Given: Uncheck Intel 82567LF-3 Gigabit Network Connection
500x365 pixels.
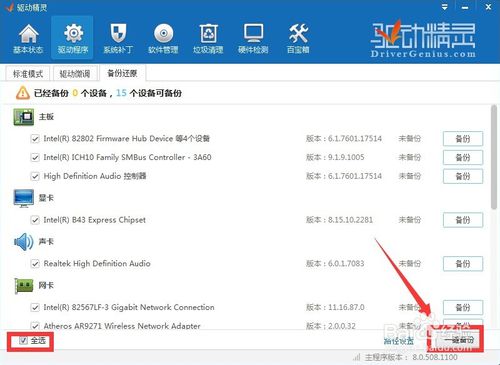Looking at the screenshot, I should [x=35, y=307].
